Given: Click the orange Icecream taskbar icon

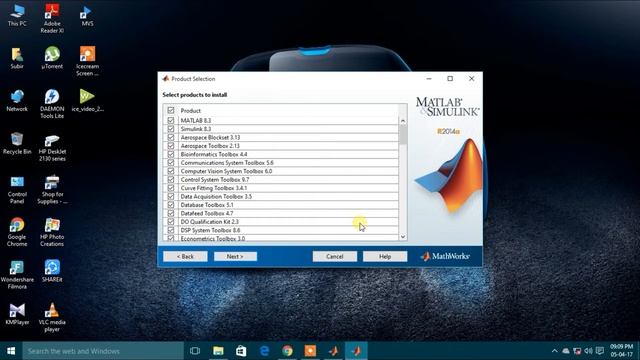Looking at the screenshot, I should (x=310, y=351).
